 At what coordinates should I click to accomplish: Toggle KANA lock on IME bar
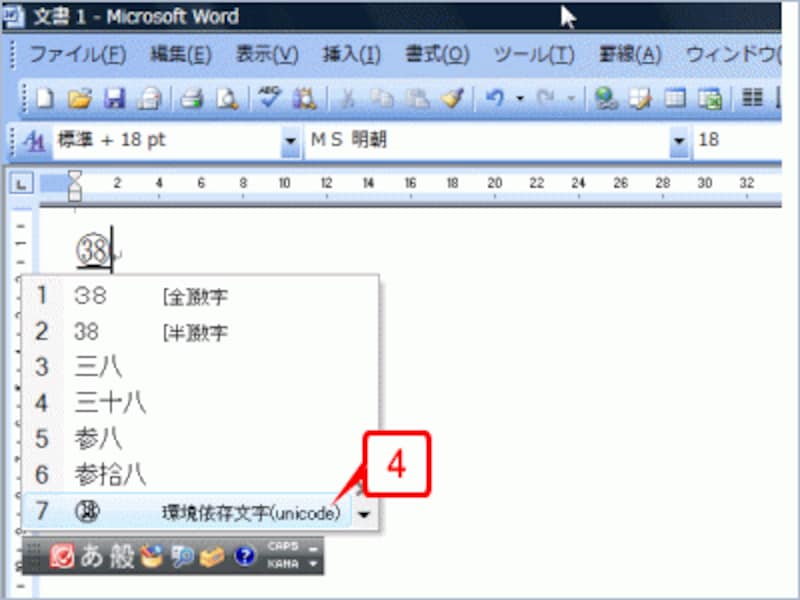[x=283, y=564]
